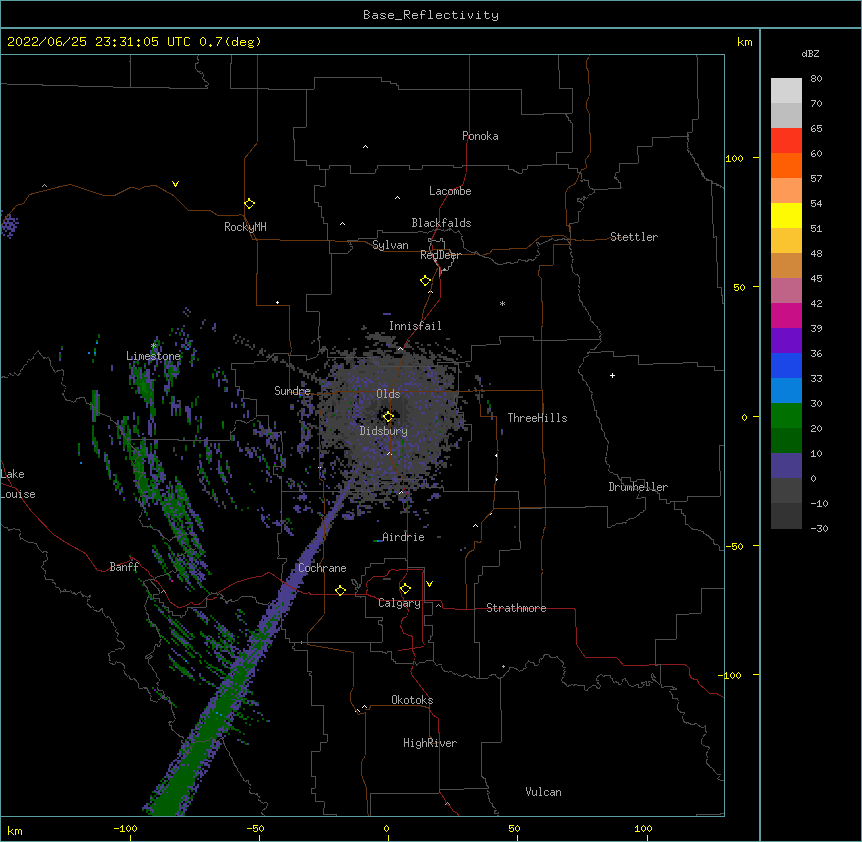Image resolution: width=862 pixels, height=842 pixels.
Task: Select the Stettler label
Action: [634, 237]
